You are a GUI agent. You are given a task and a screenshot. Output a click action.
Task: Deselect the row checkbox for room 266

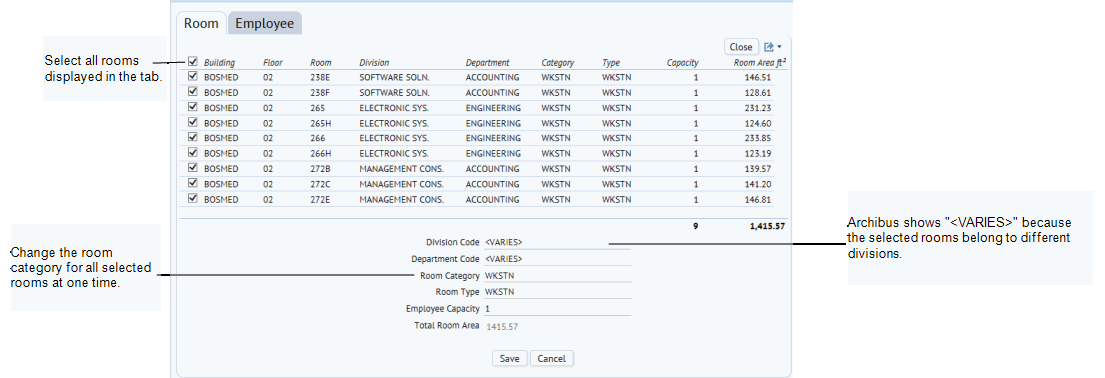pyautogui.click(x=192, y=138)
